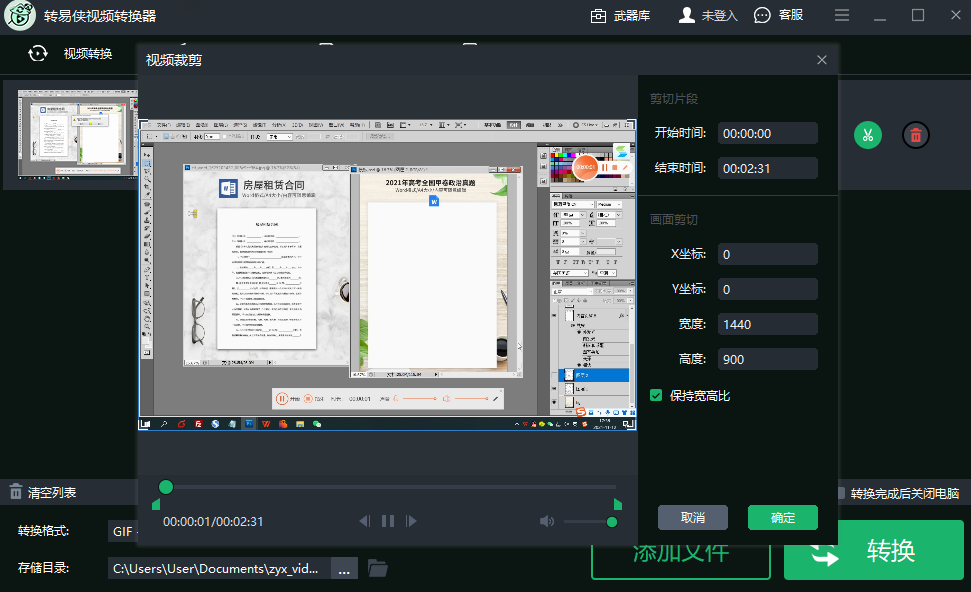The width and height of the screenshot is (971, 592).
Task: Step to the previous frame
Action: click(x=364, y=521)
